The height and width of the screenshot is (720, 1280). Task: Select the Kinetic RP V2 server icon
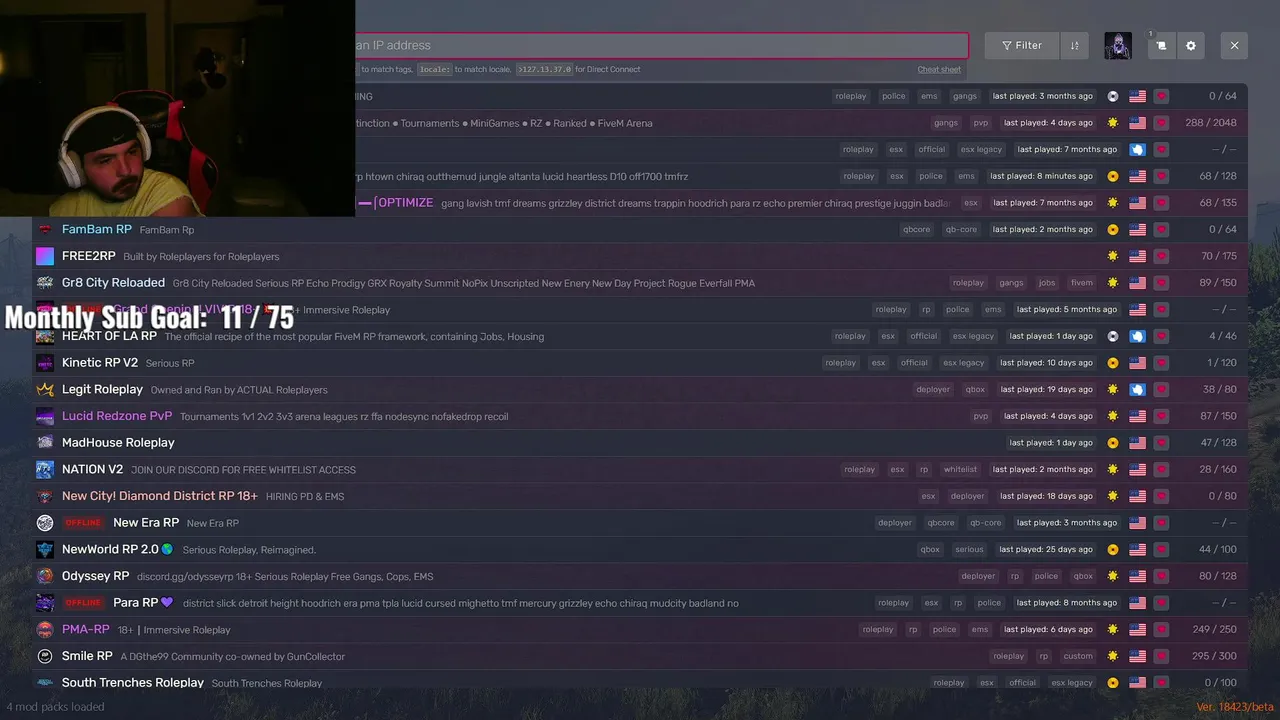click(45, 363)
